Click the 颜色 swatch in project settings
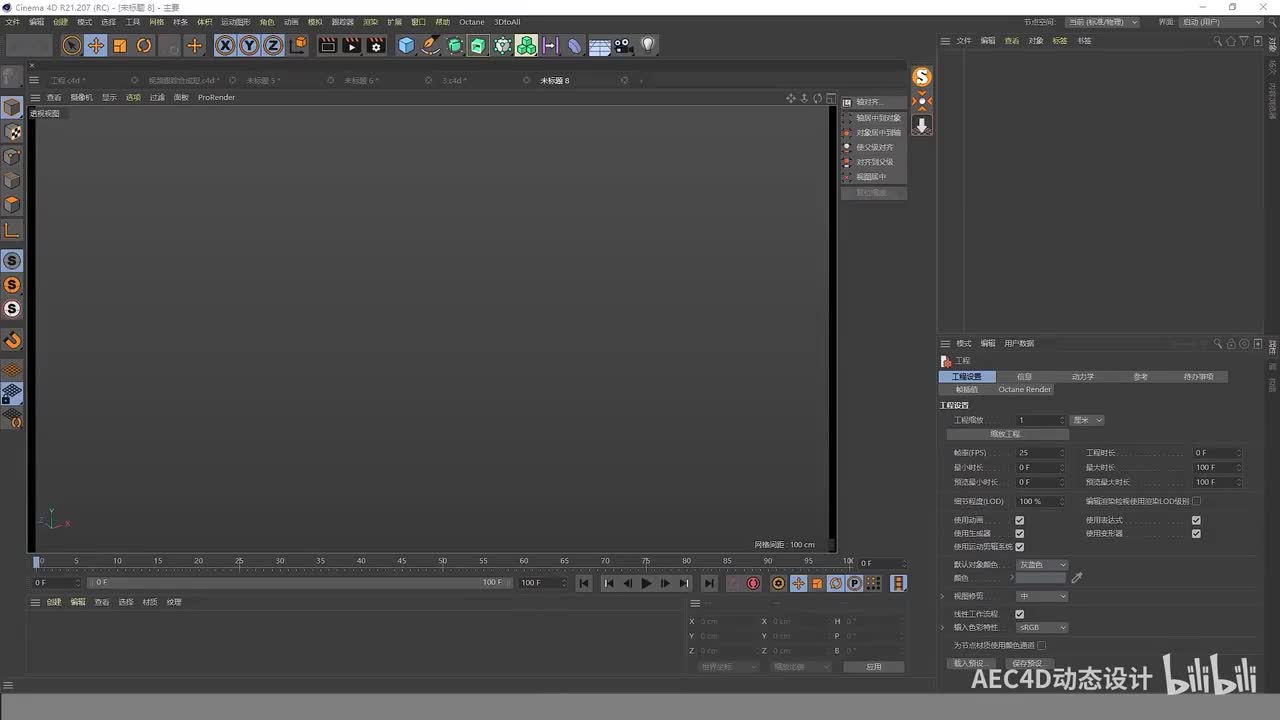Screen dimensions: 1280x720 coord(1041,578)
